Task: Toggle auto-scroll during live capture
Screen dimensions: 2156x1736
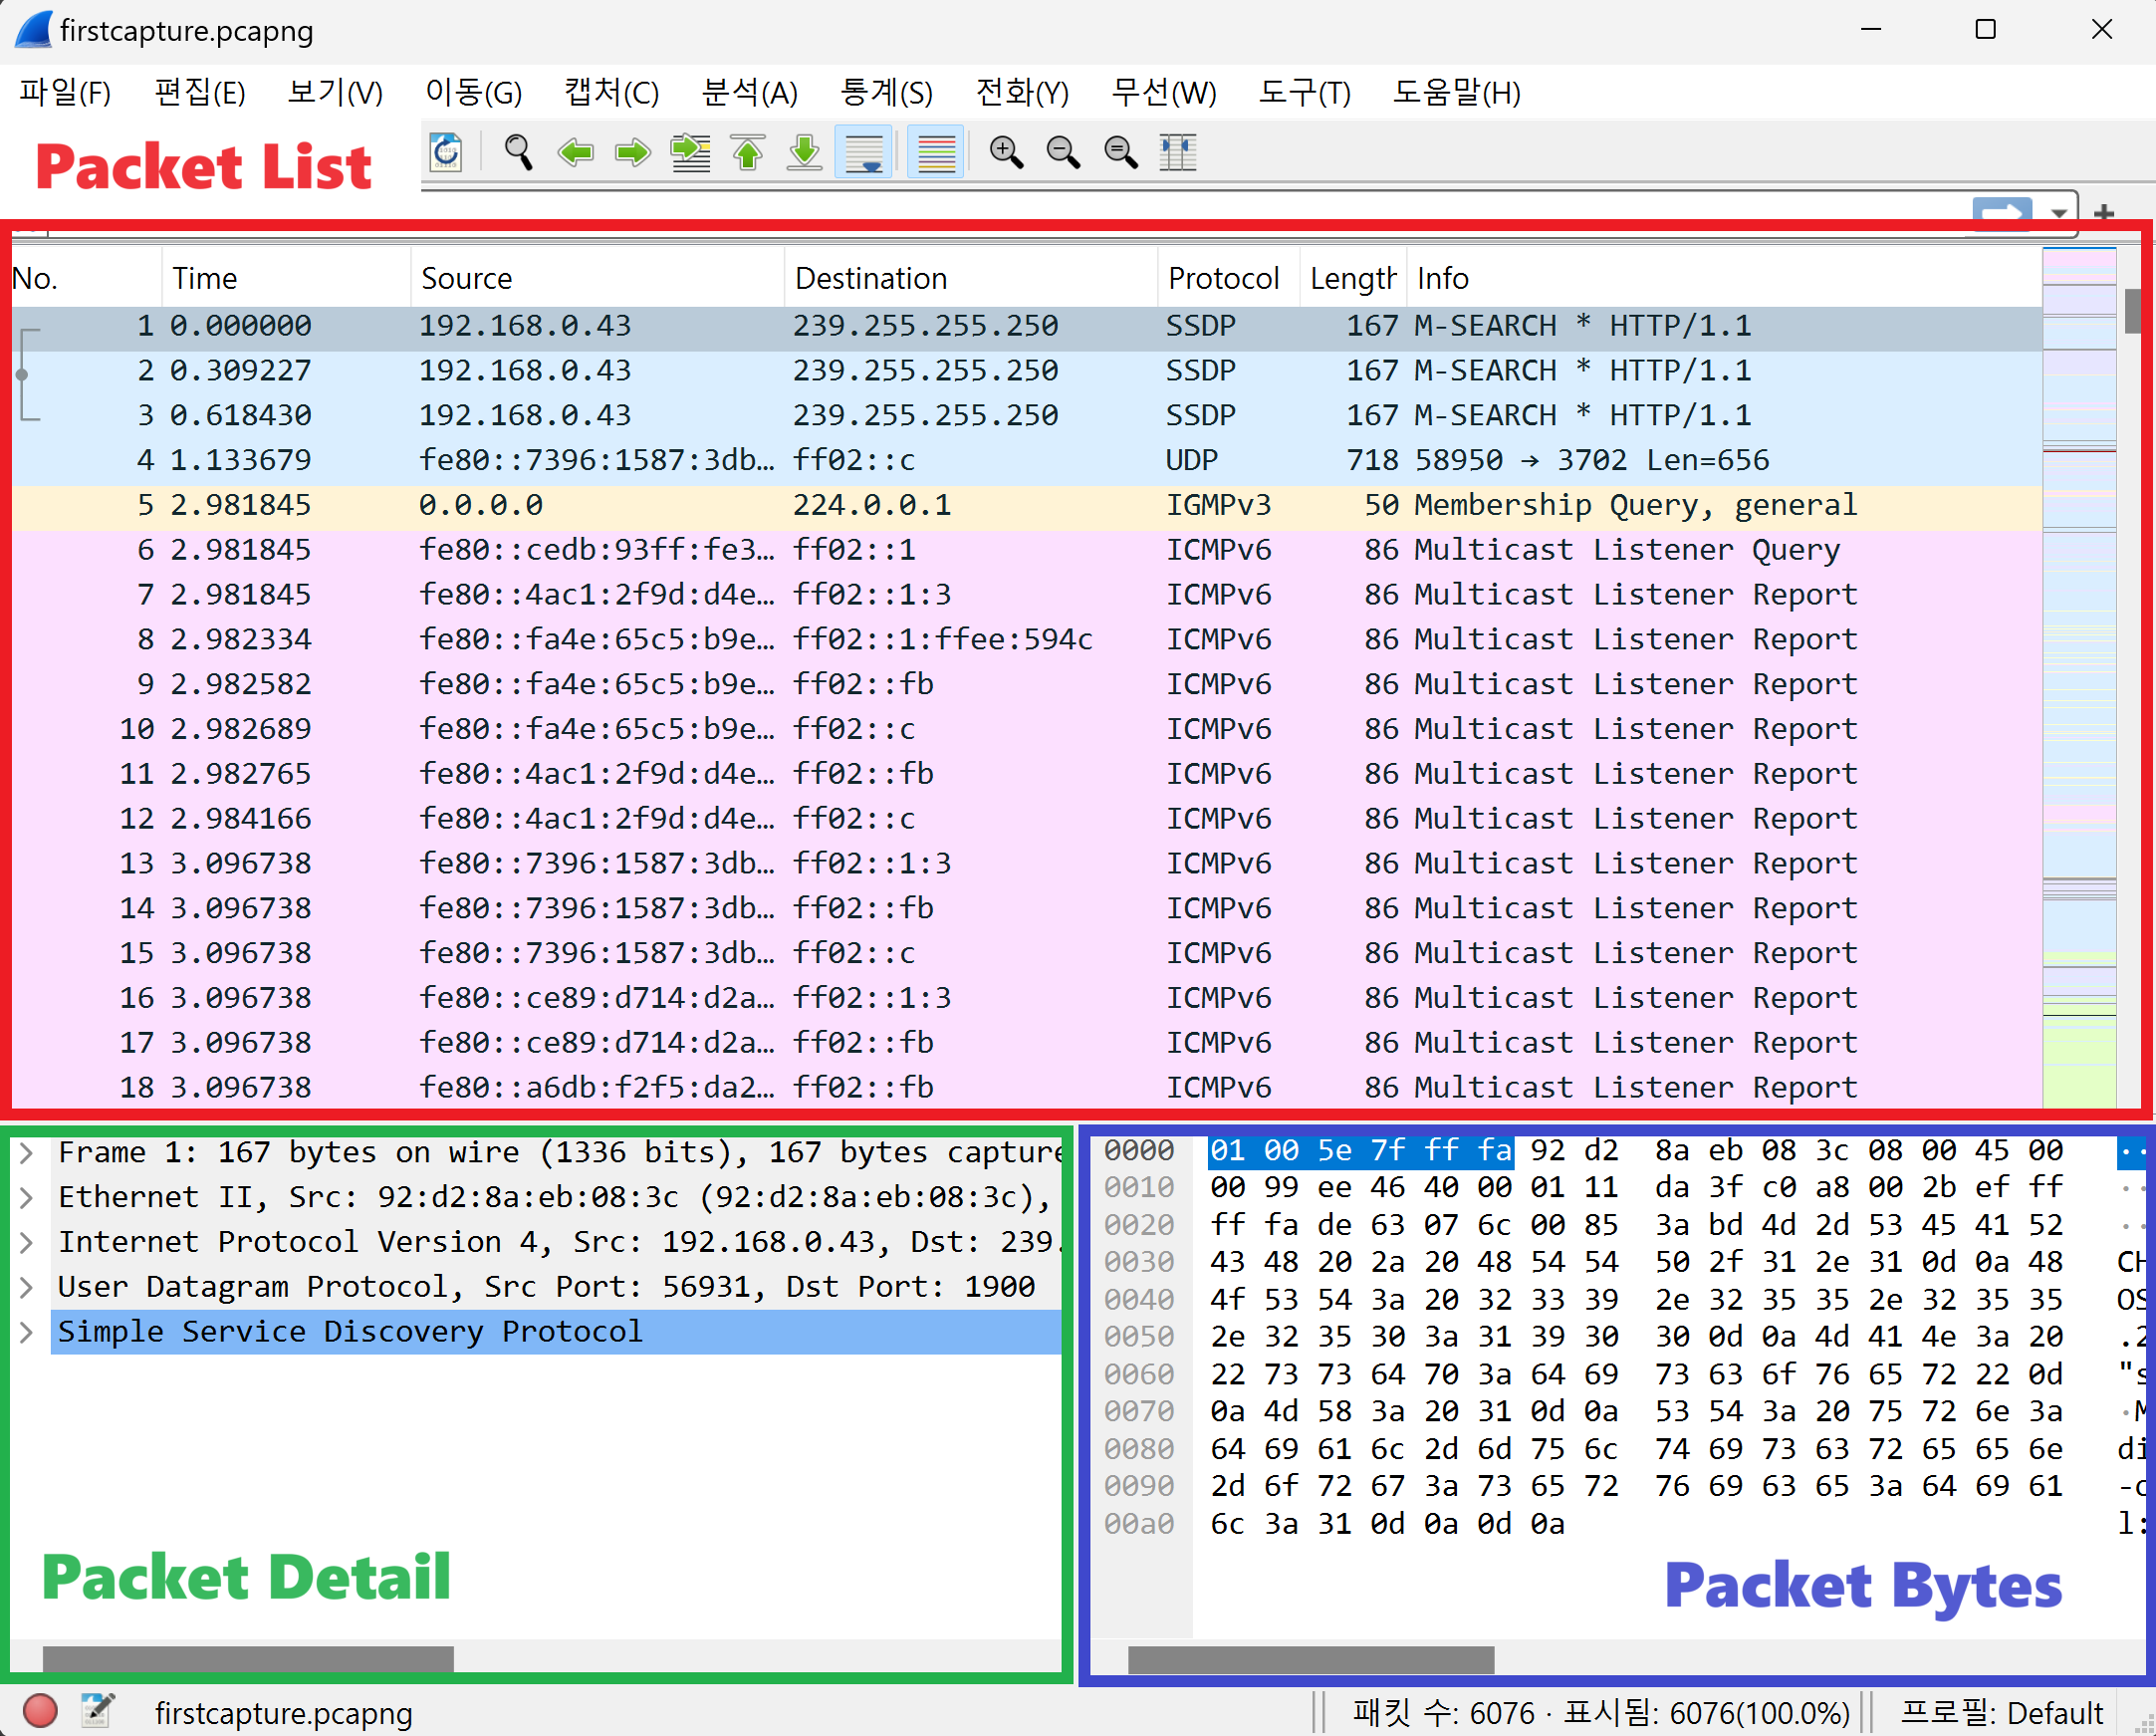Action: pyautogui.click(x=863, y=153)
